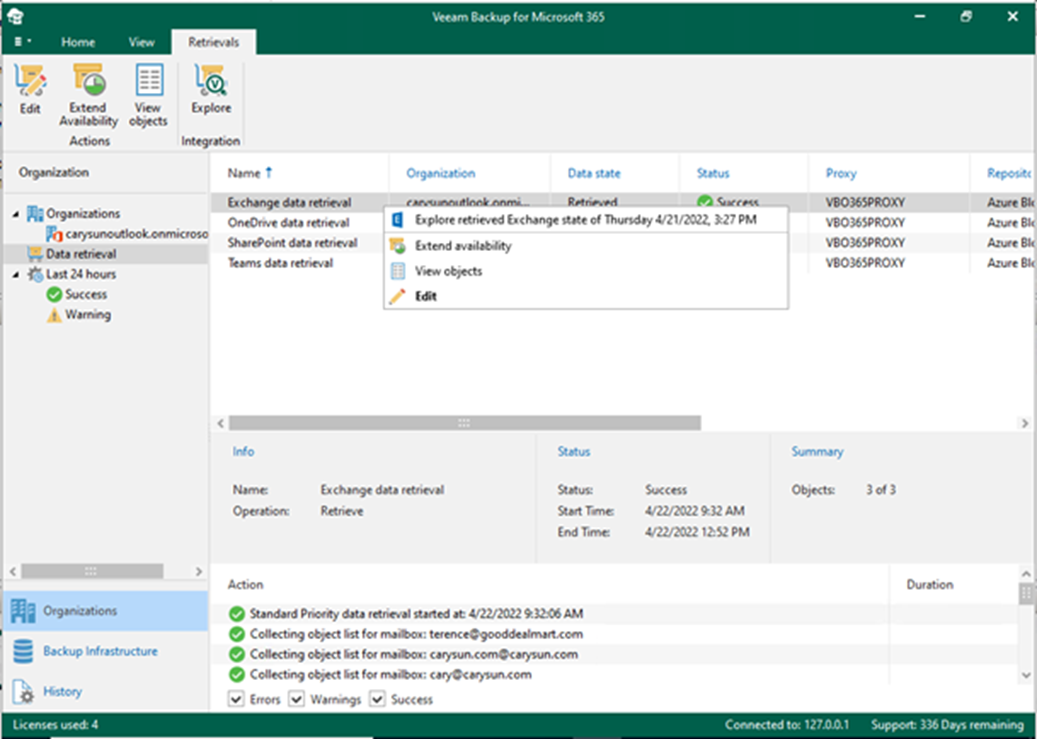Select the Success filter under Last 24 hours

click(x=86, y=295)
